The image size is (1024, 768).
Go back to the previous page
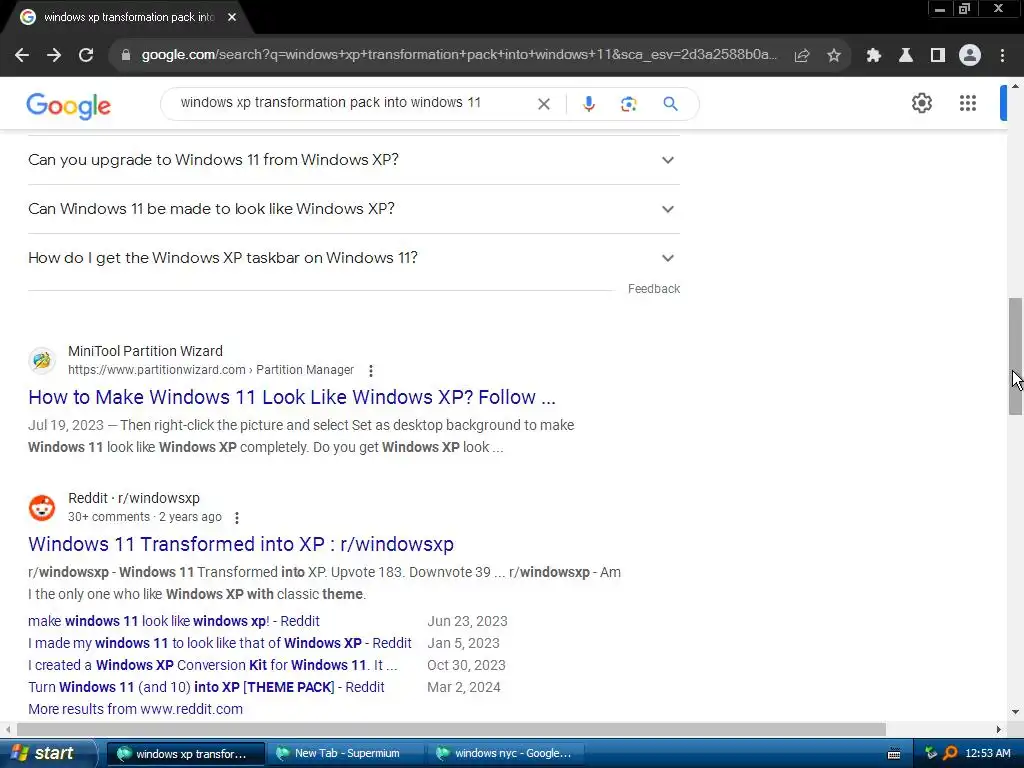point(22,56)
